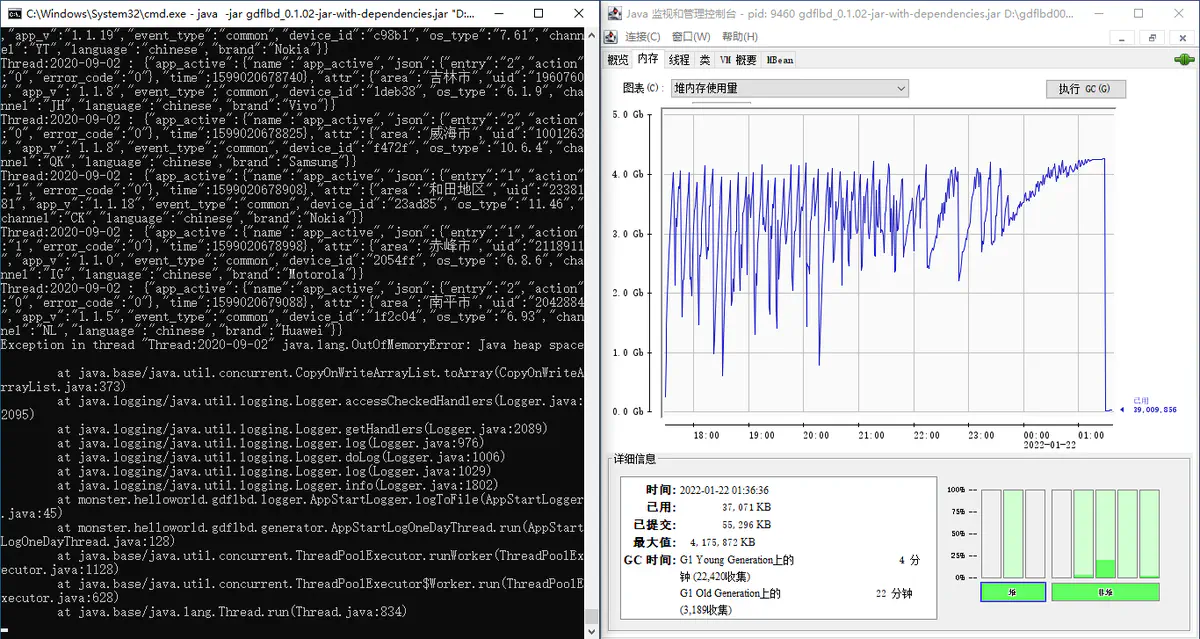Select the full green middle heap pool bar

(1012, 533)
